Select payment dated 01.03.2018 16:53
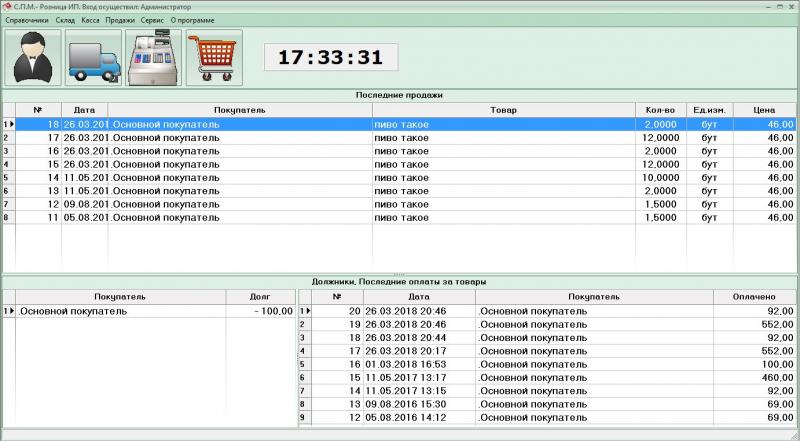 click(x=547, y=364)
